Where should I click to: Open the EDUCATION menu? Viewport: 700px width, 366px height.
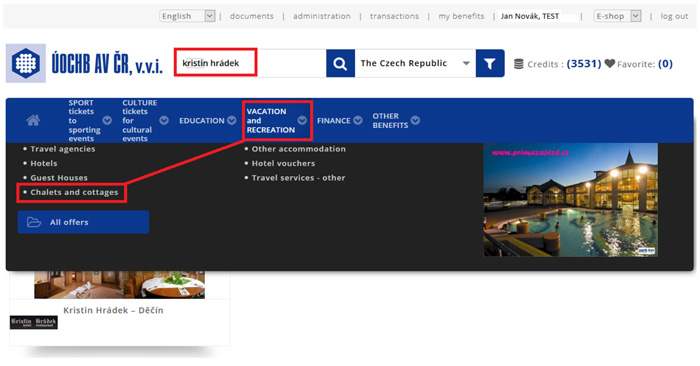(x=202, y=121)
